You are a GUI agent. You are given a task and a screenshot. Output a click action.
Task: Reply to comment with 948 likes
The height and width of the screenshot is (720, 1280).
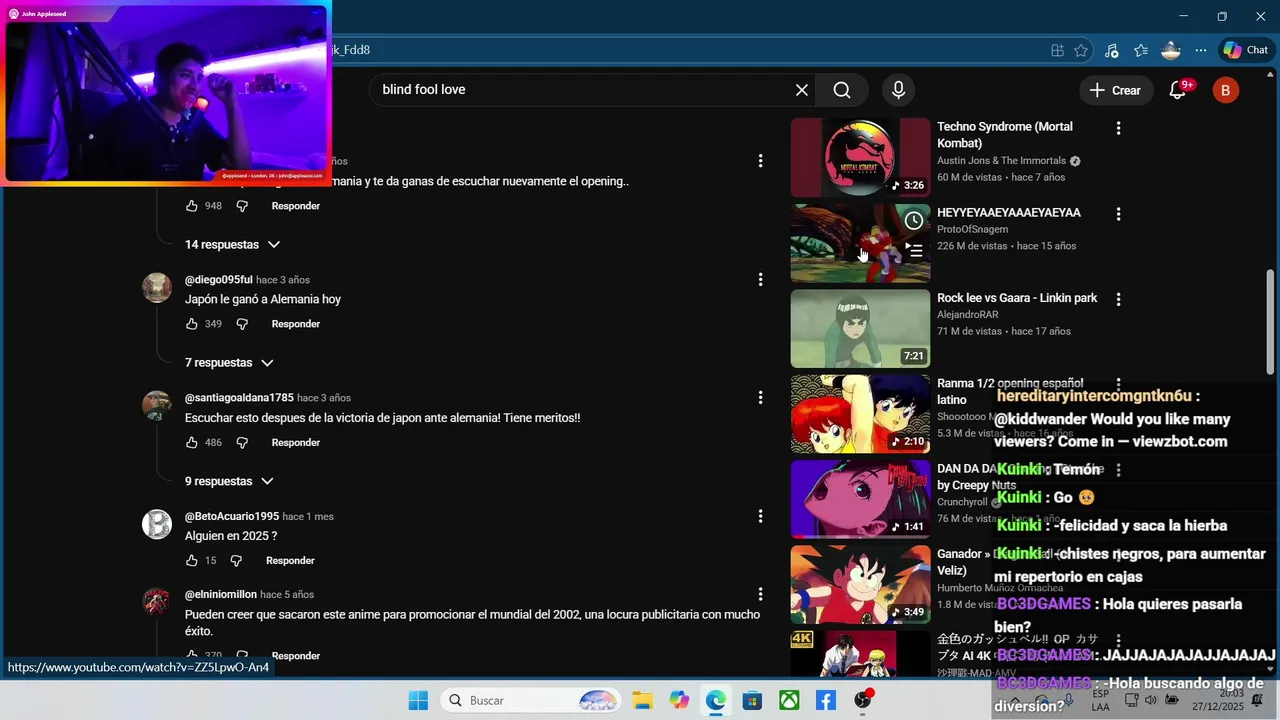296,206
